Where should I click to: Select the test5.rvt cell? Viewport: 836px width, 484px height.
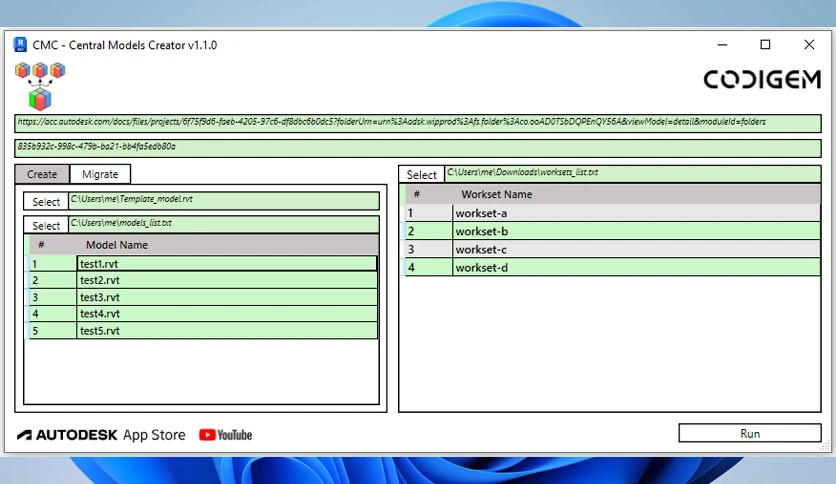click(x=227, y=330)
